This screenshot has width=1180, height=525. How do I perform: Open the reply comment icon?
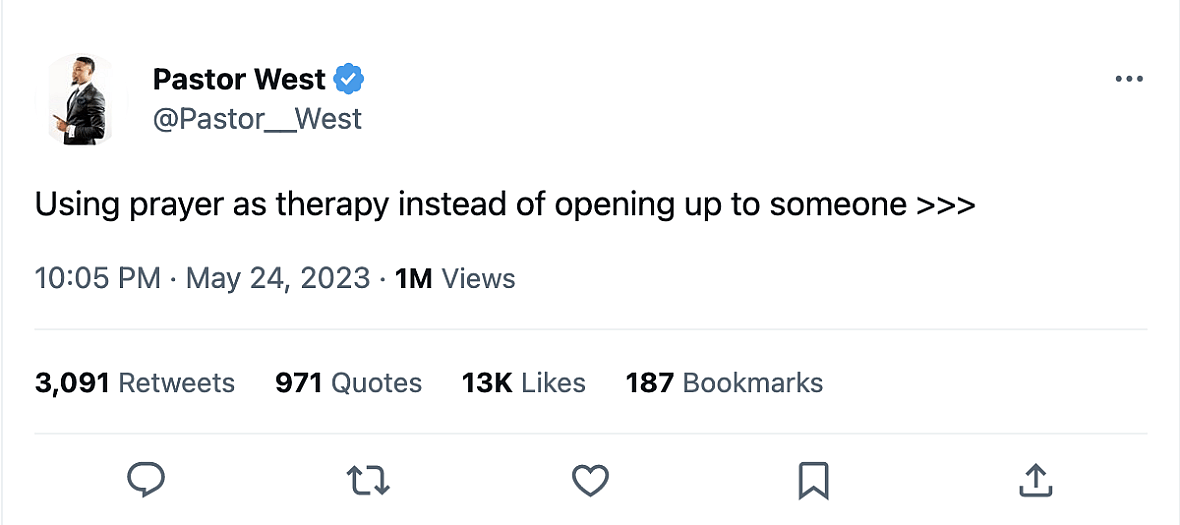(146, 480)
